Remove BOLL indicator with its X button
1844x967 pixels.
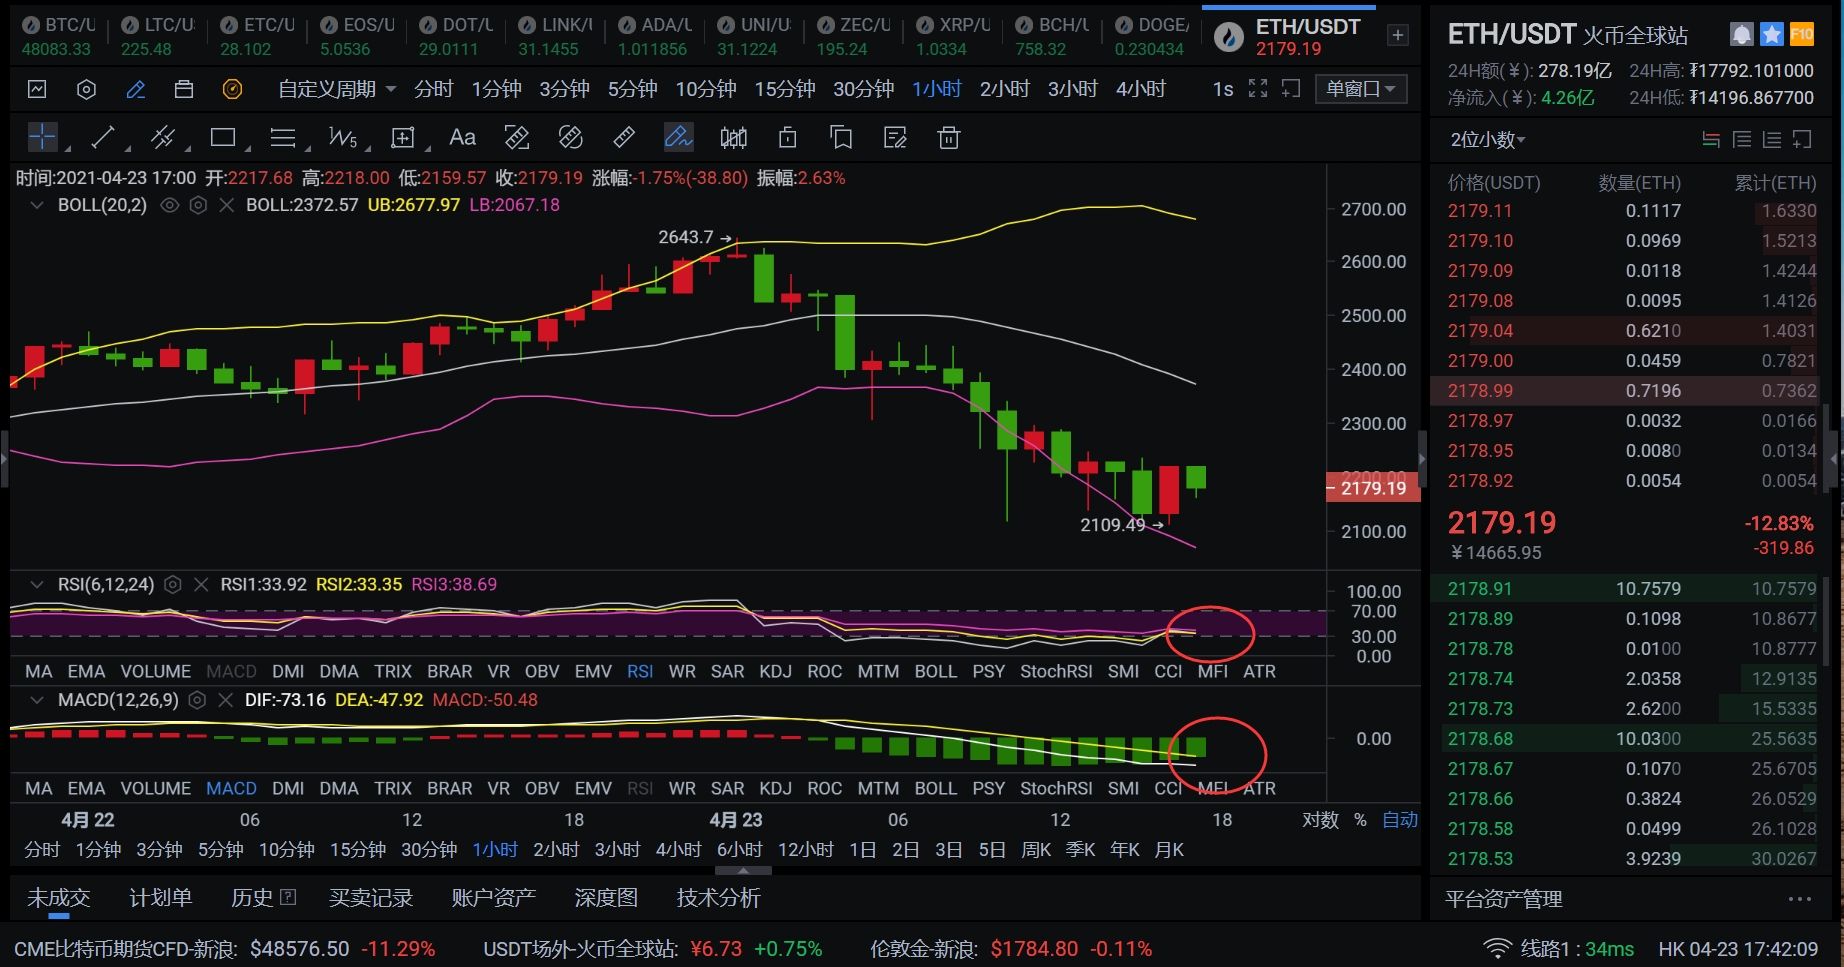coord(227,205)
